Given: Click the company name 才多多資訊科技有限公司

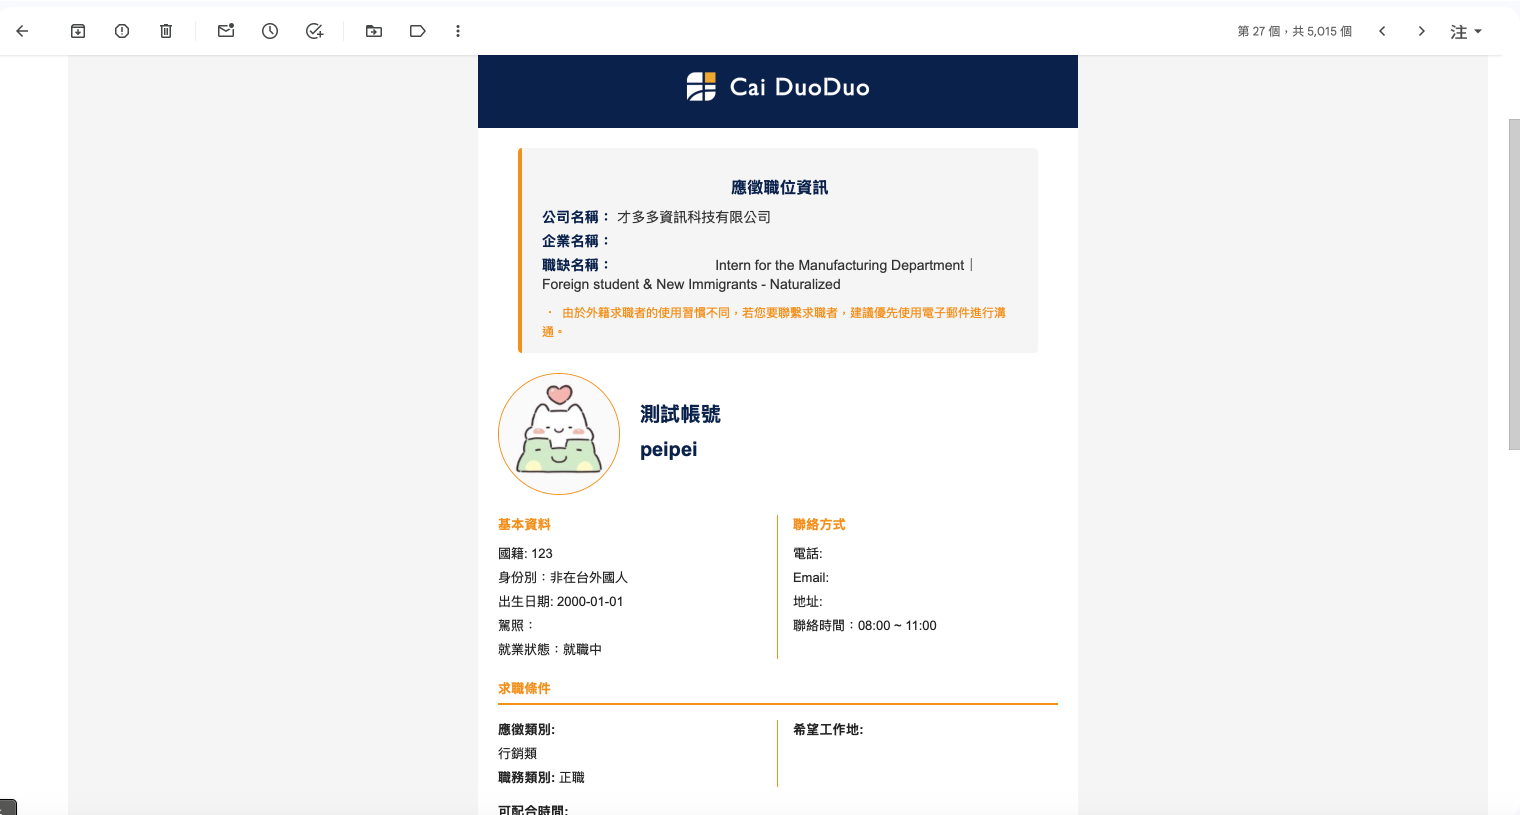Looking at the screenshot, I should [693, 217].
